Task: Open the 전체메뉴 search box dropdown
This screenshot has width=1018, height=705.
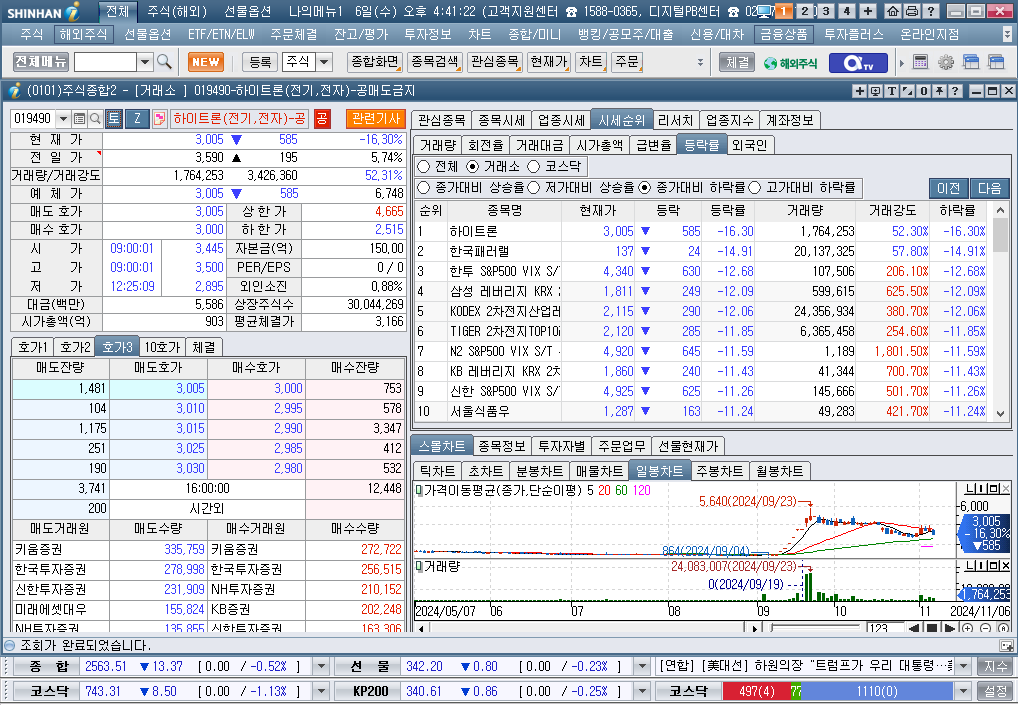Action: click(x=145, y=62)
